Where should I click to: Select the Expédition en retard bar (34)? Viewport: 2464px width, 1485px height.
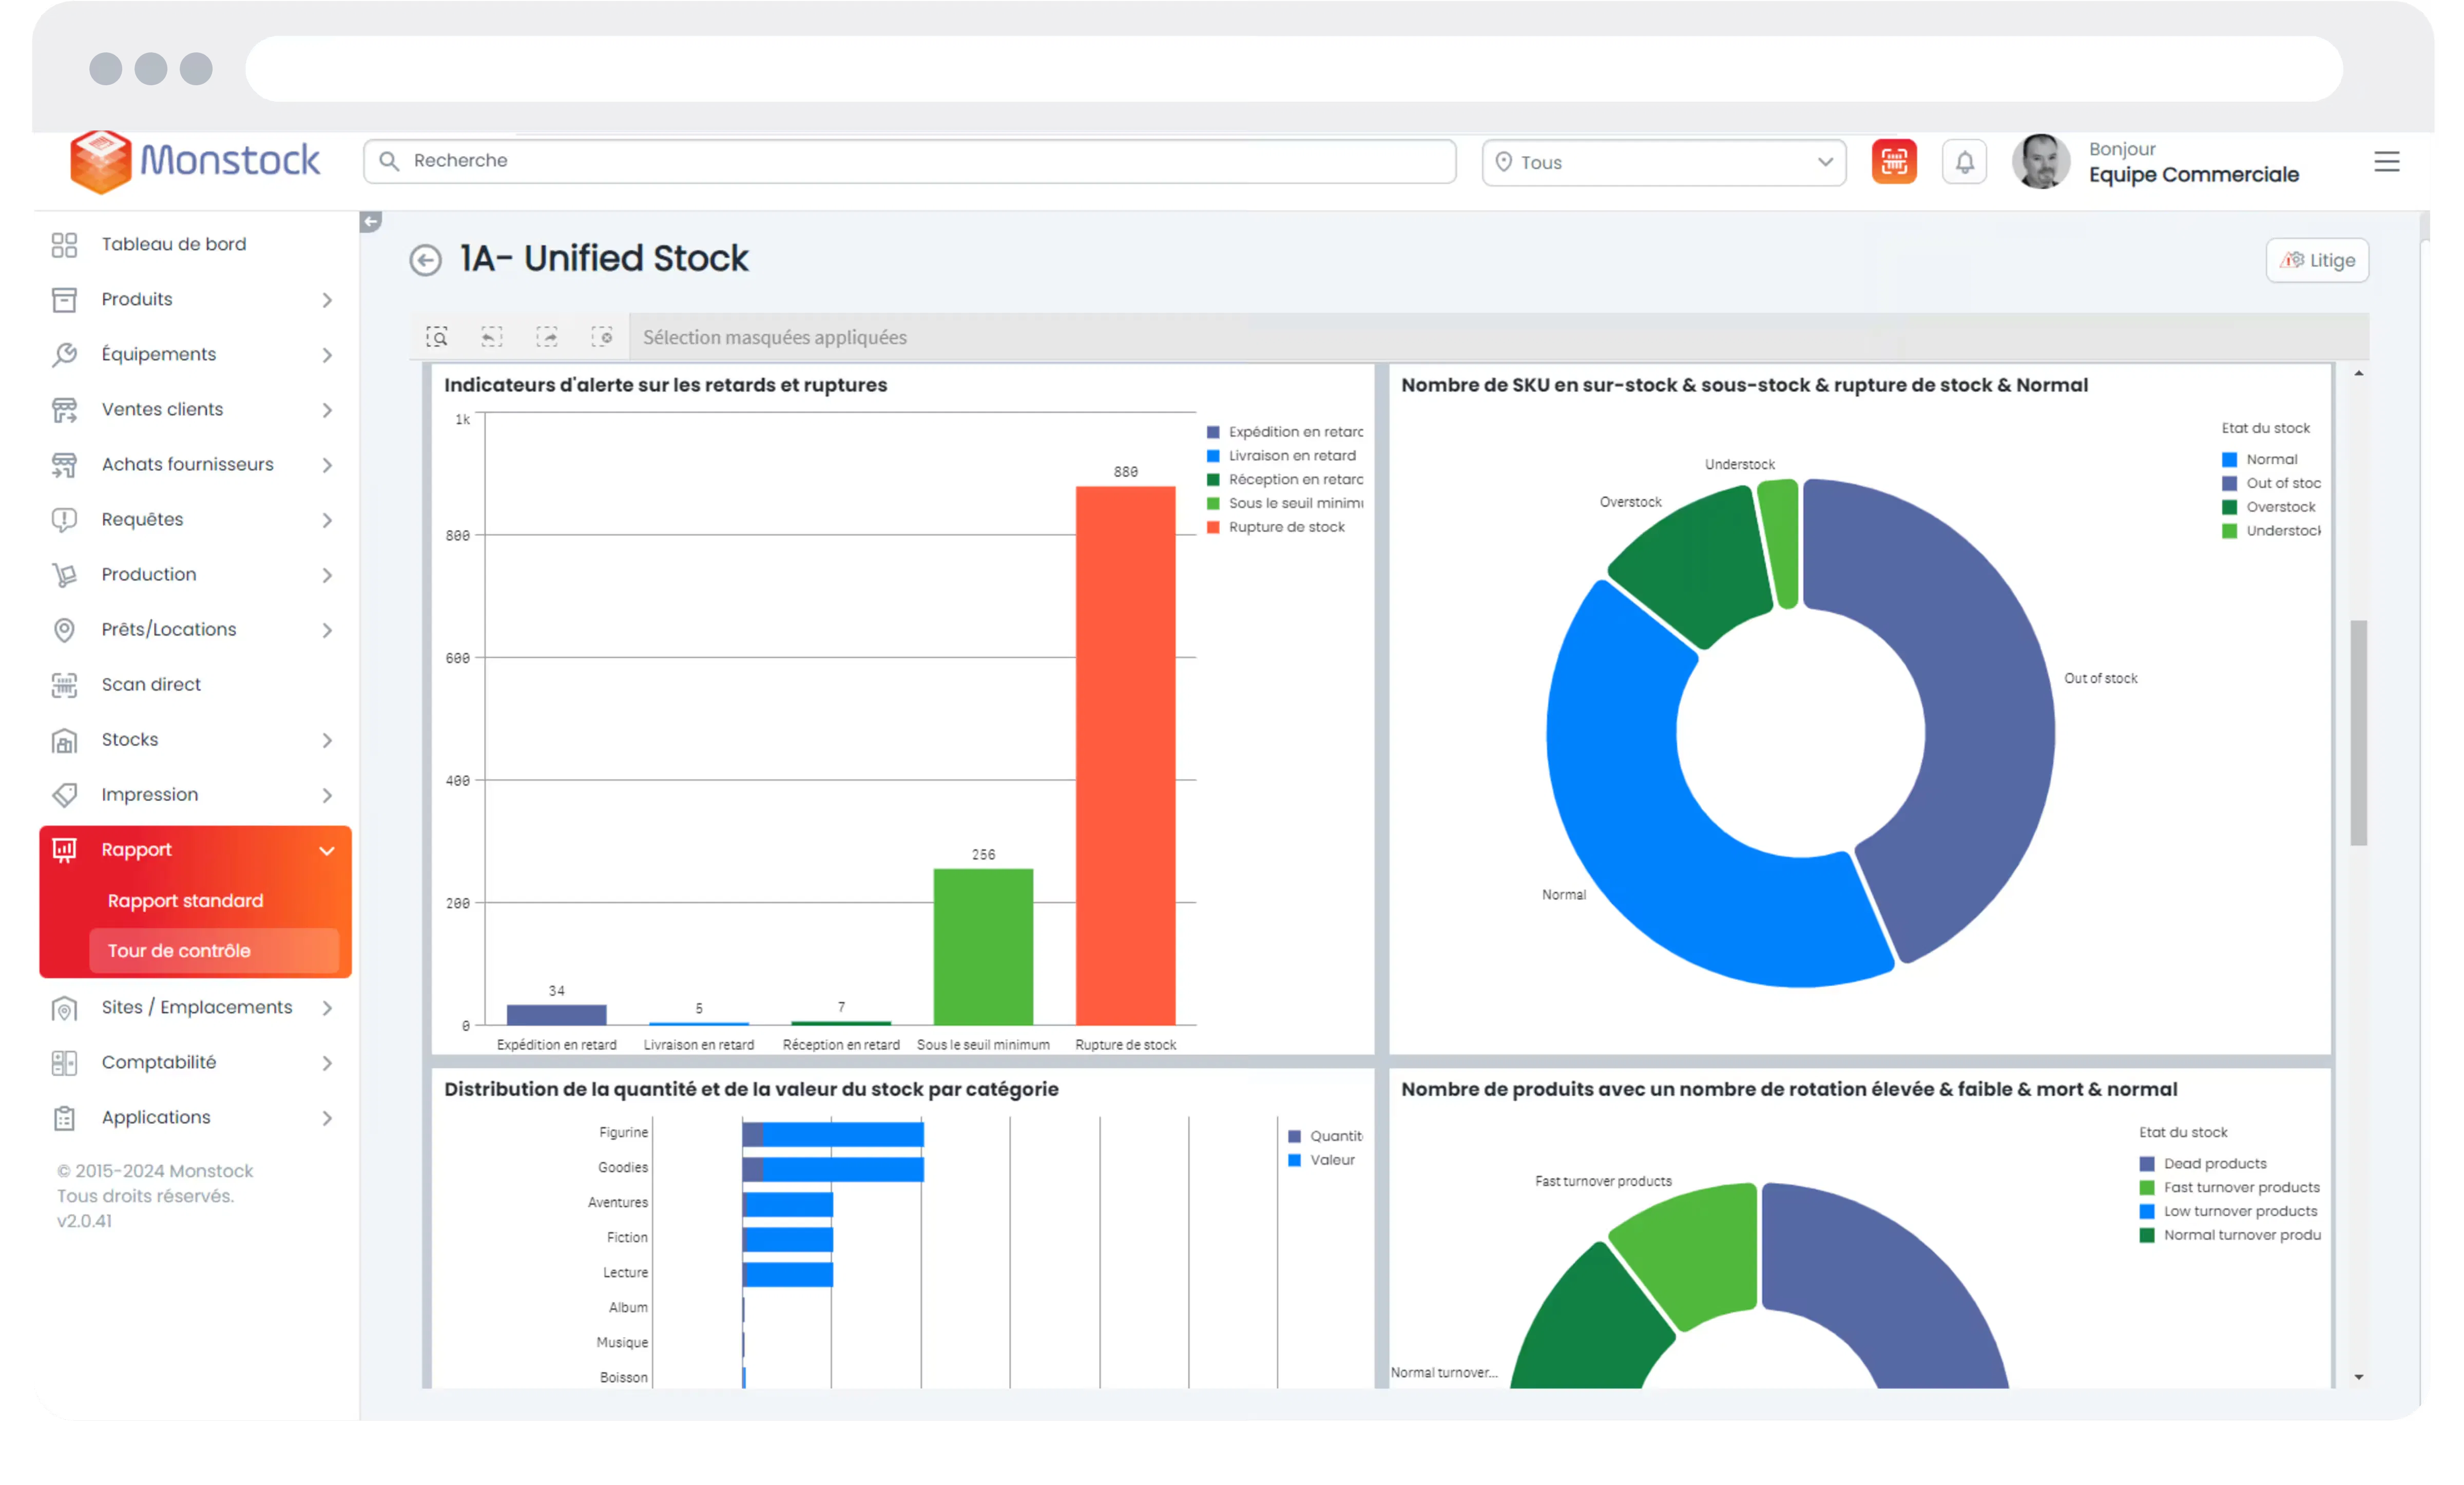click(x=556, y=1015)
